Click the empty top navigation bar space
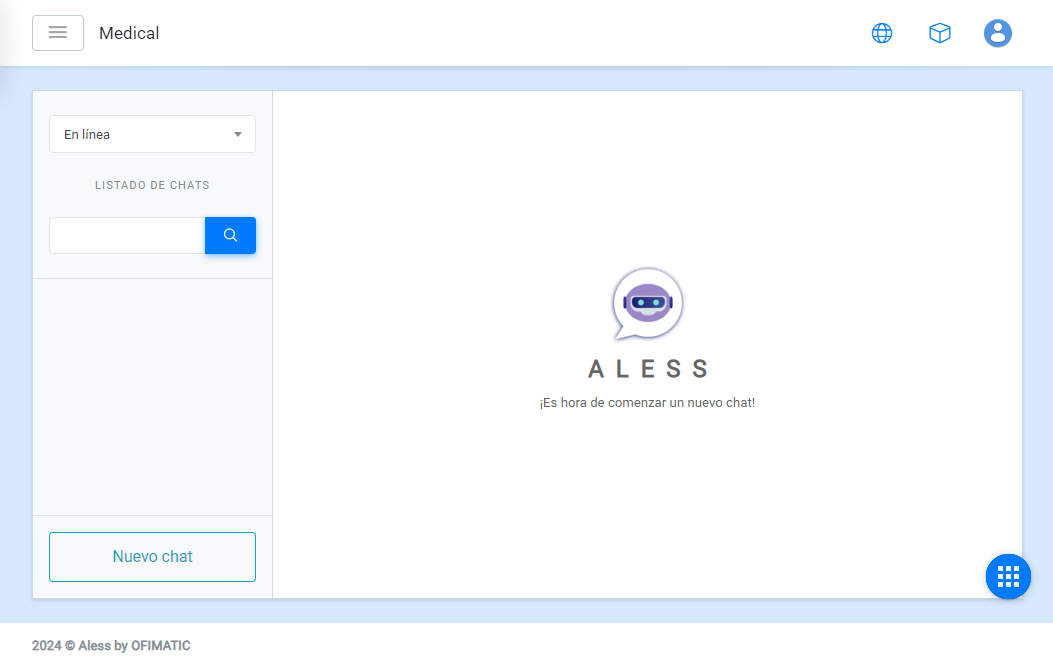Viewport: 1053px width, 666px height. coord(500,33)
